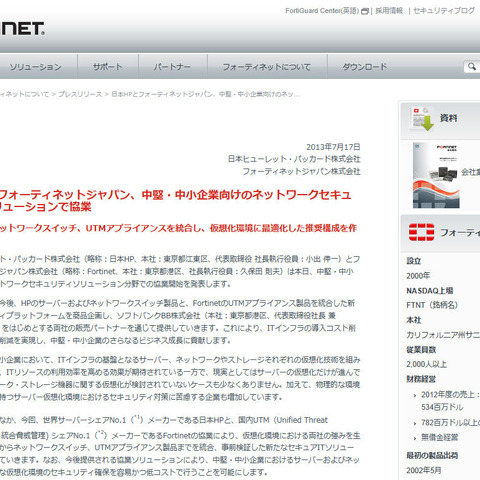Click the NASDAQ上場 label
The width and height of the screenshot is (480, 480).
tap(430, 291)
